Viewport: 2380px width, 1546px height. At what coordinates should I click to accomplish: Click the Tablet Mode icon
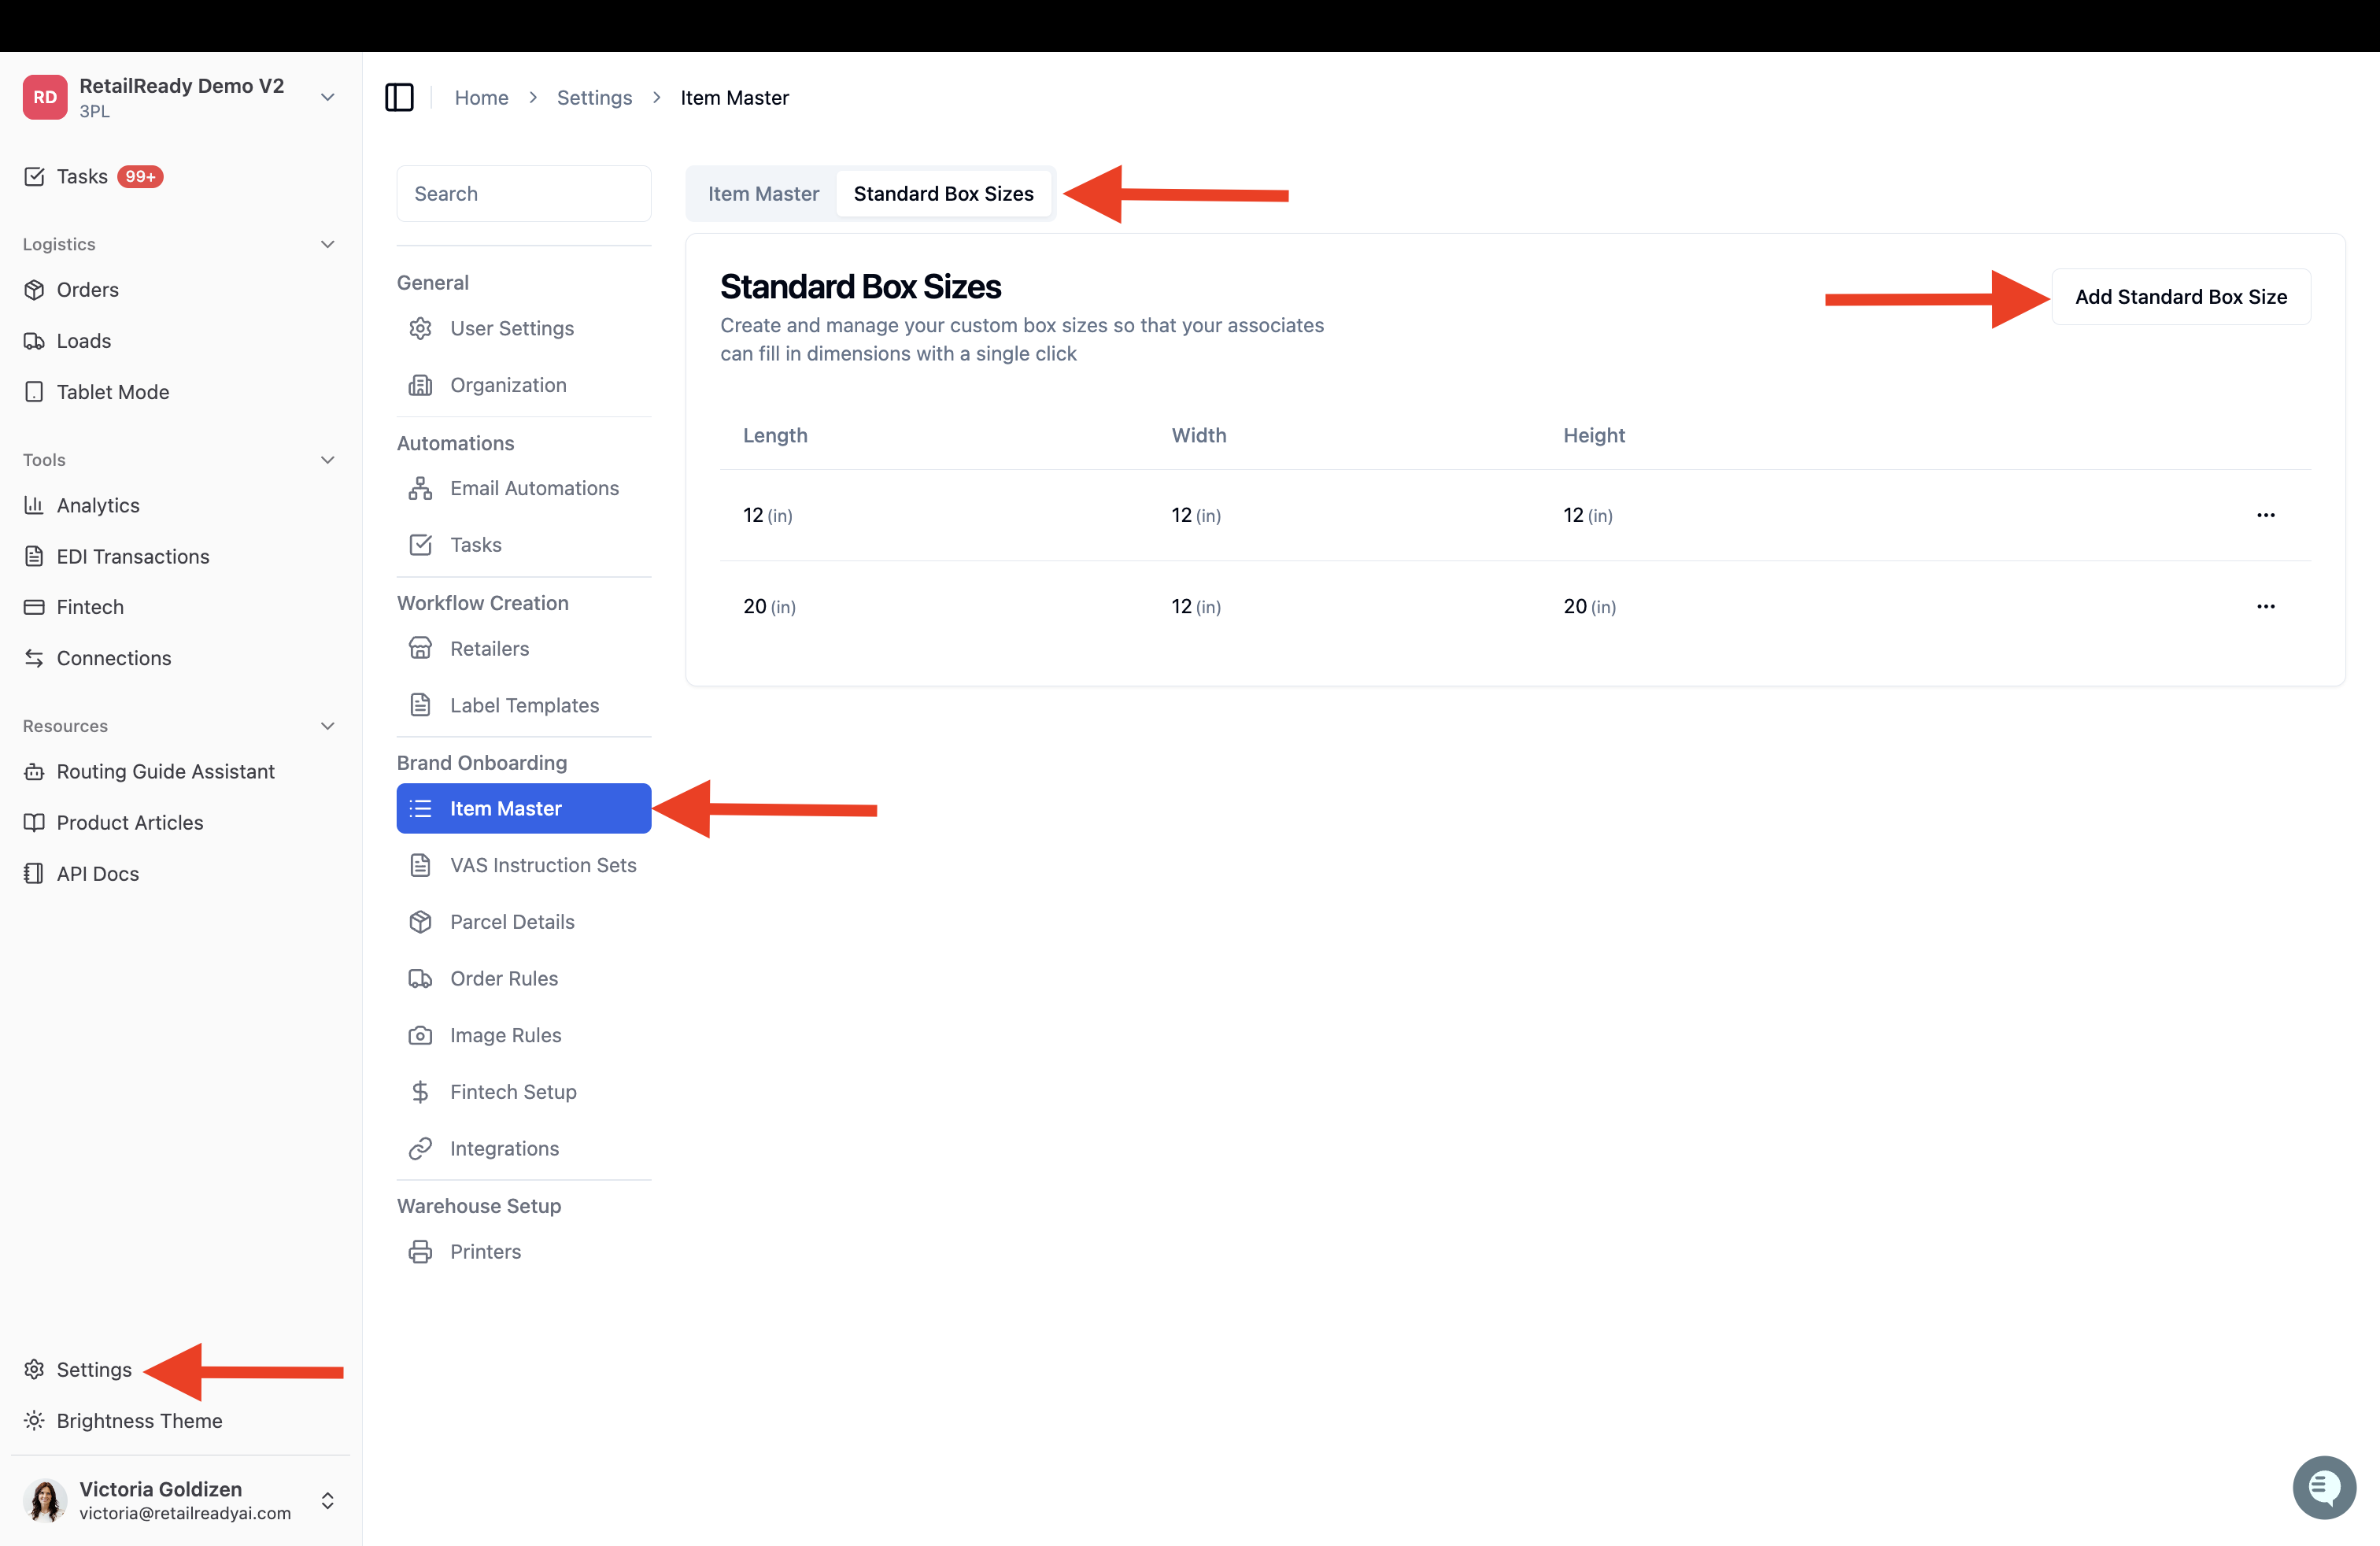pos(34,392)
